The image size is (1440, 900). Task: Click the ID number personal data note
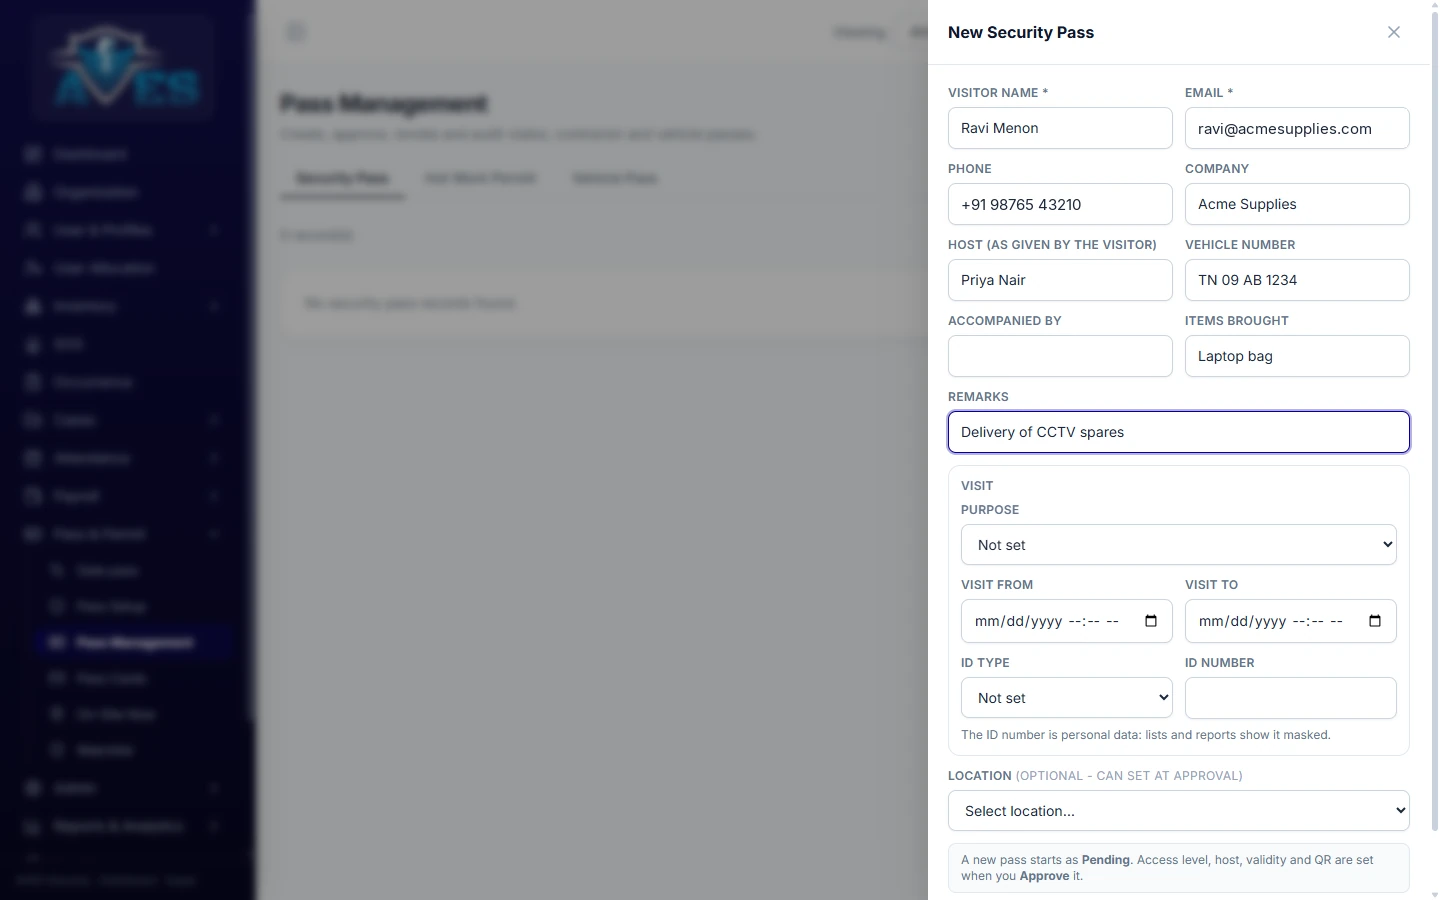click(1146, 735)
